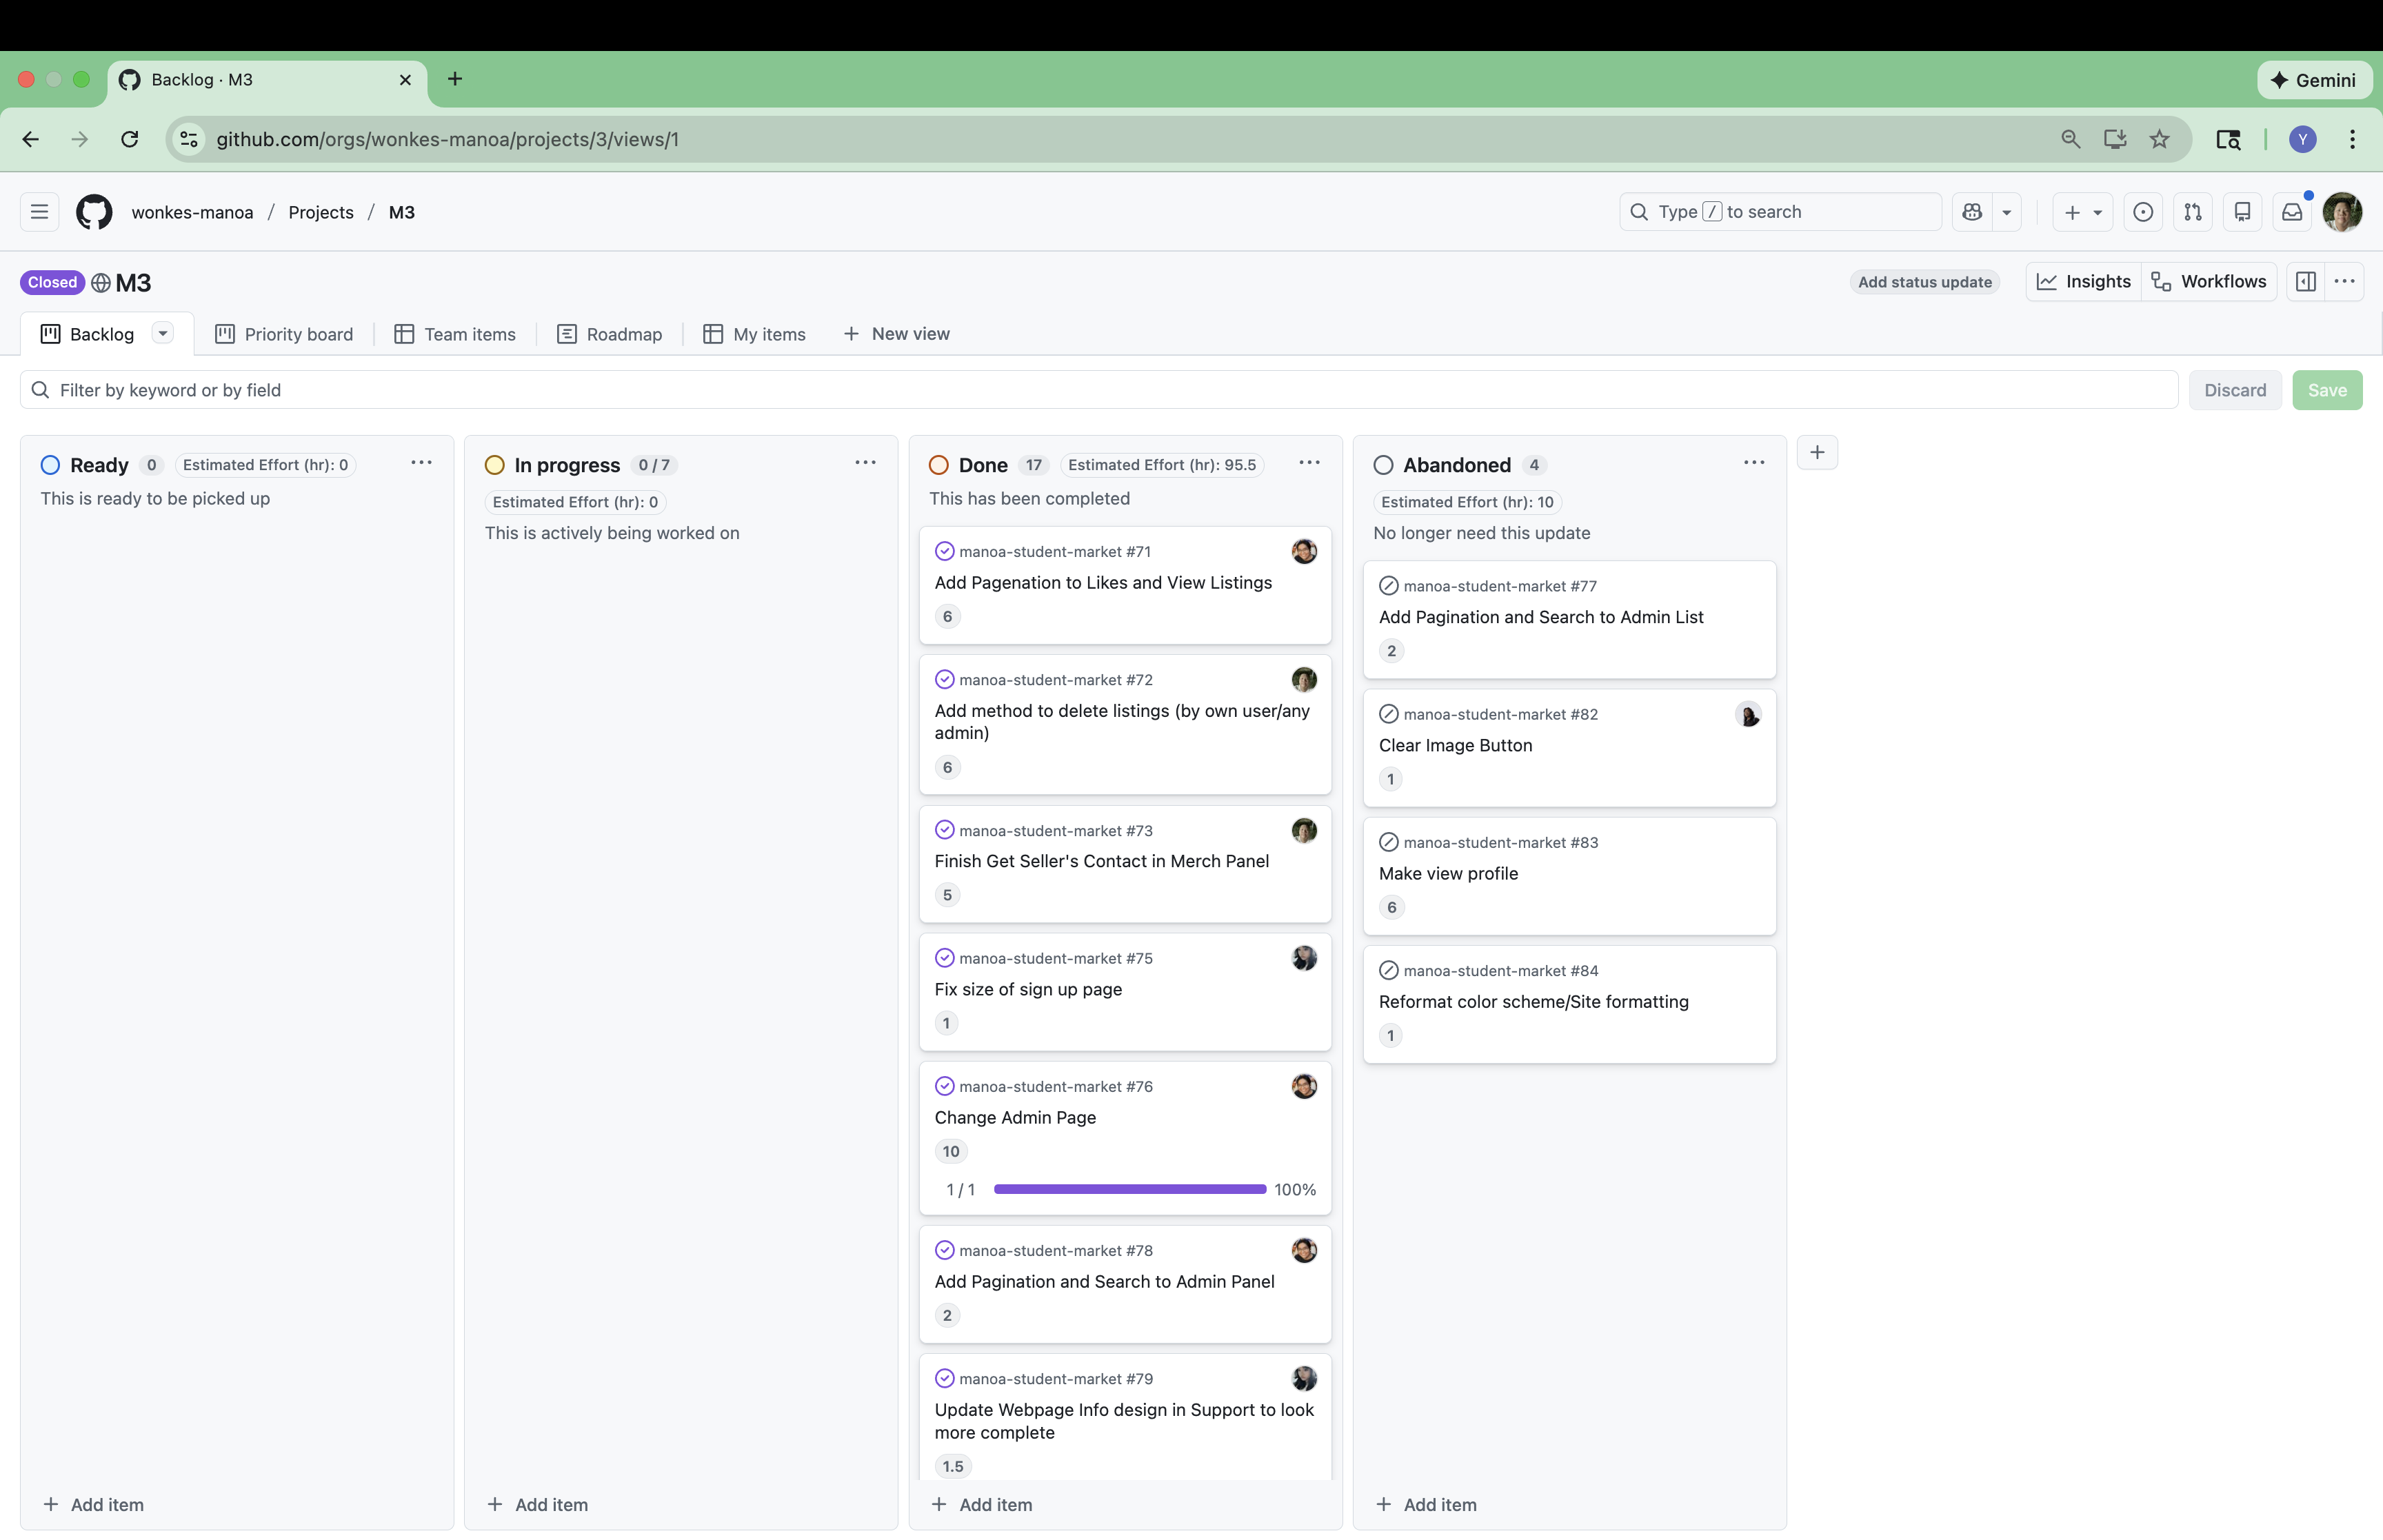Open issue Change Admin Page link
Viewport: 2383px width, 1540px height.
(1015, 1117)
